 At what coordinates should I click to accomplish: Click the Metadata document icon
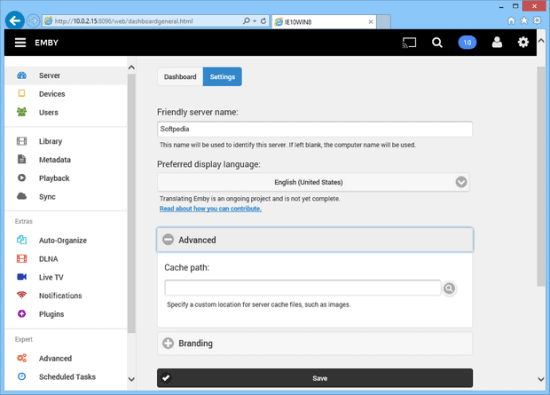[22, 159]
